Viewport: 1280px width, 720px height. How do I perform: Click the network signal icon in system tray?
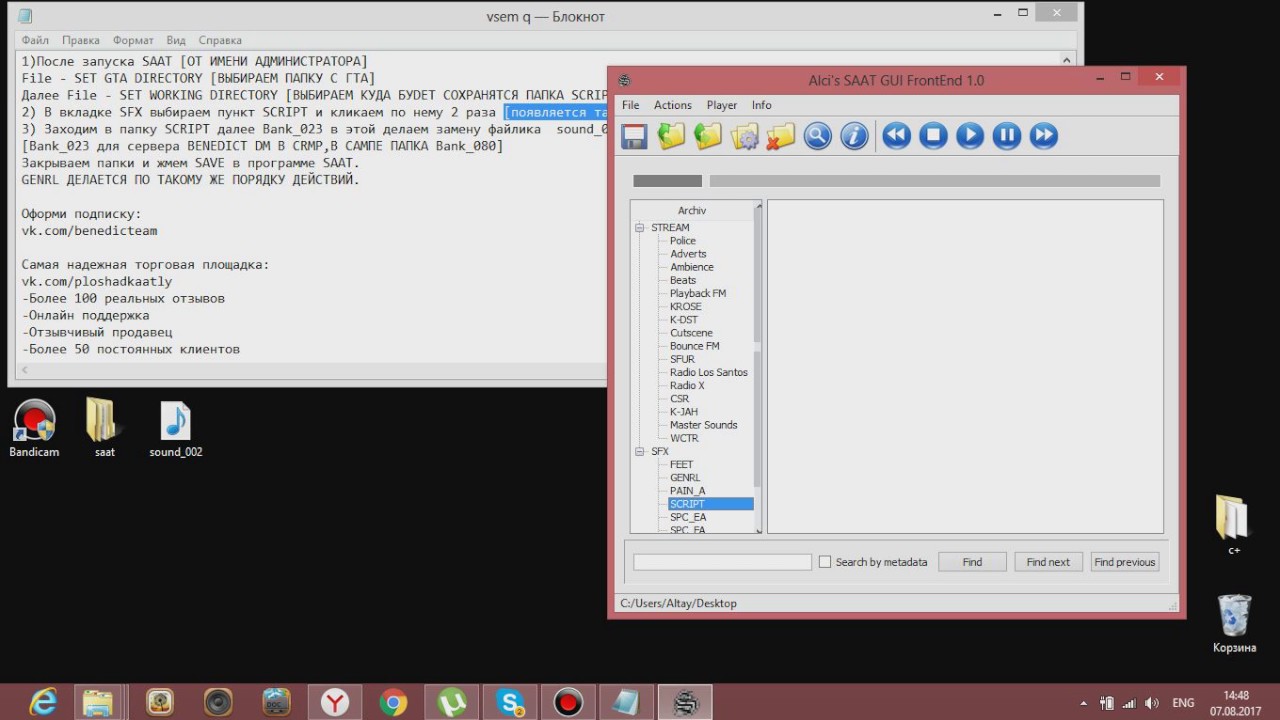pos(1129,703)
